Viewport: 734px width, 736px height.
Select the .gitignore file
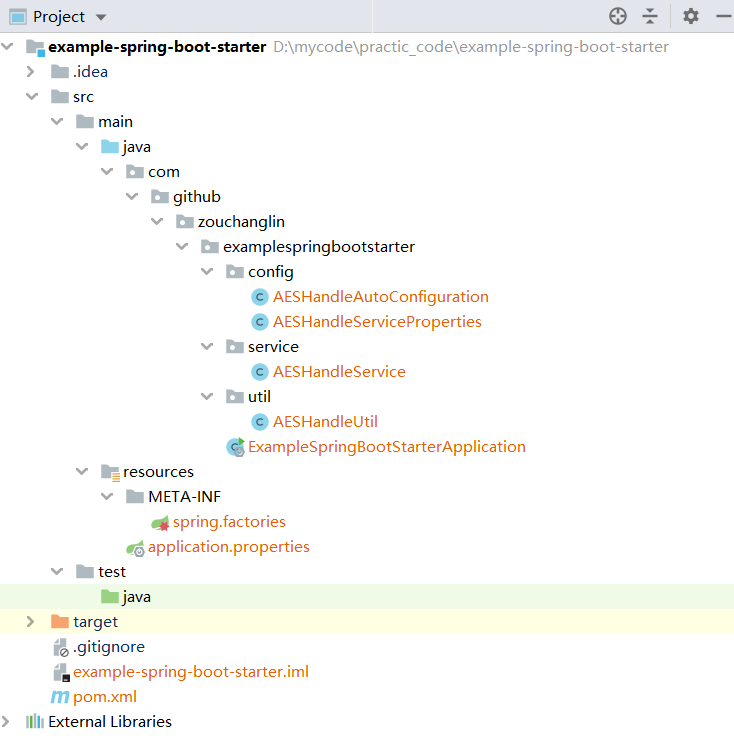[108, 647]
